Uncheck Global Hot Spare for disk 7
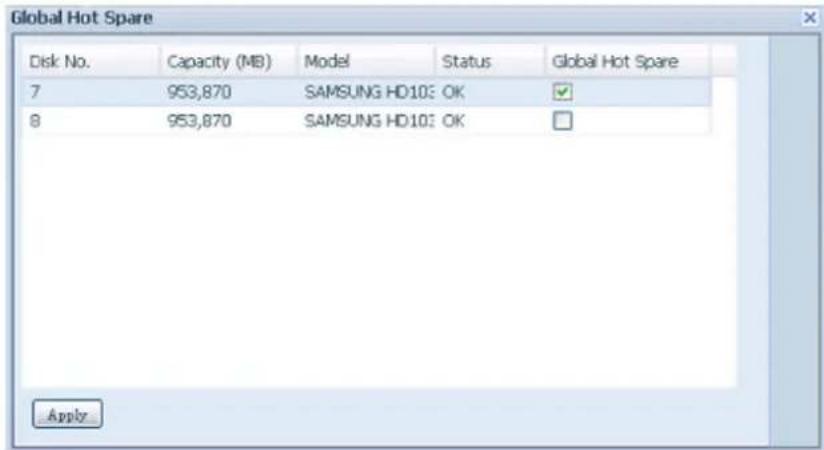 (x=562, y=92)
